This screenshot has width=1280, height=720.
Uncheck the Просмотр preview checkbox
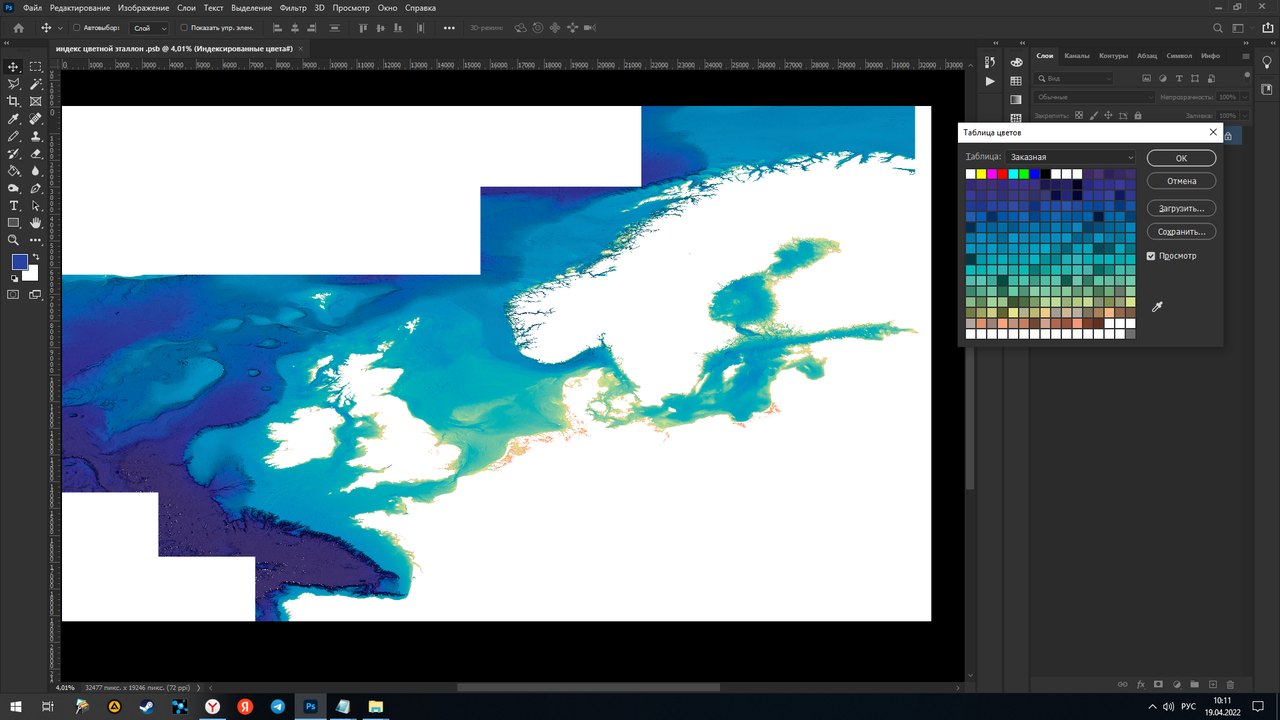point(1152,256)
